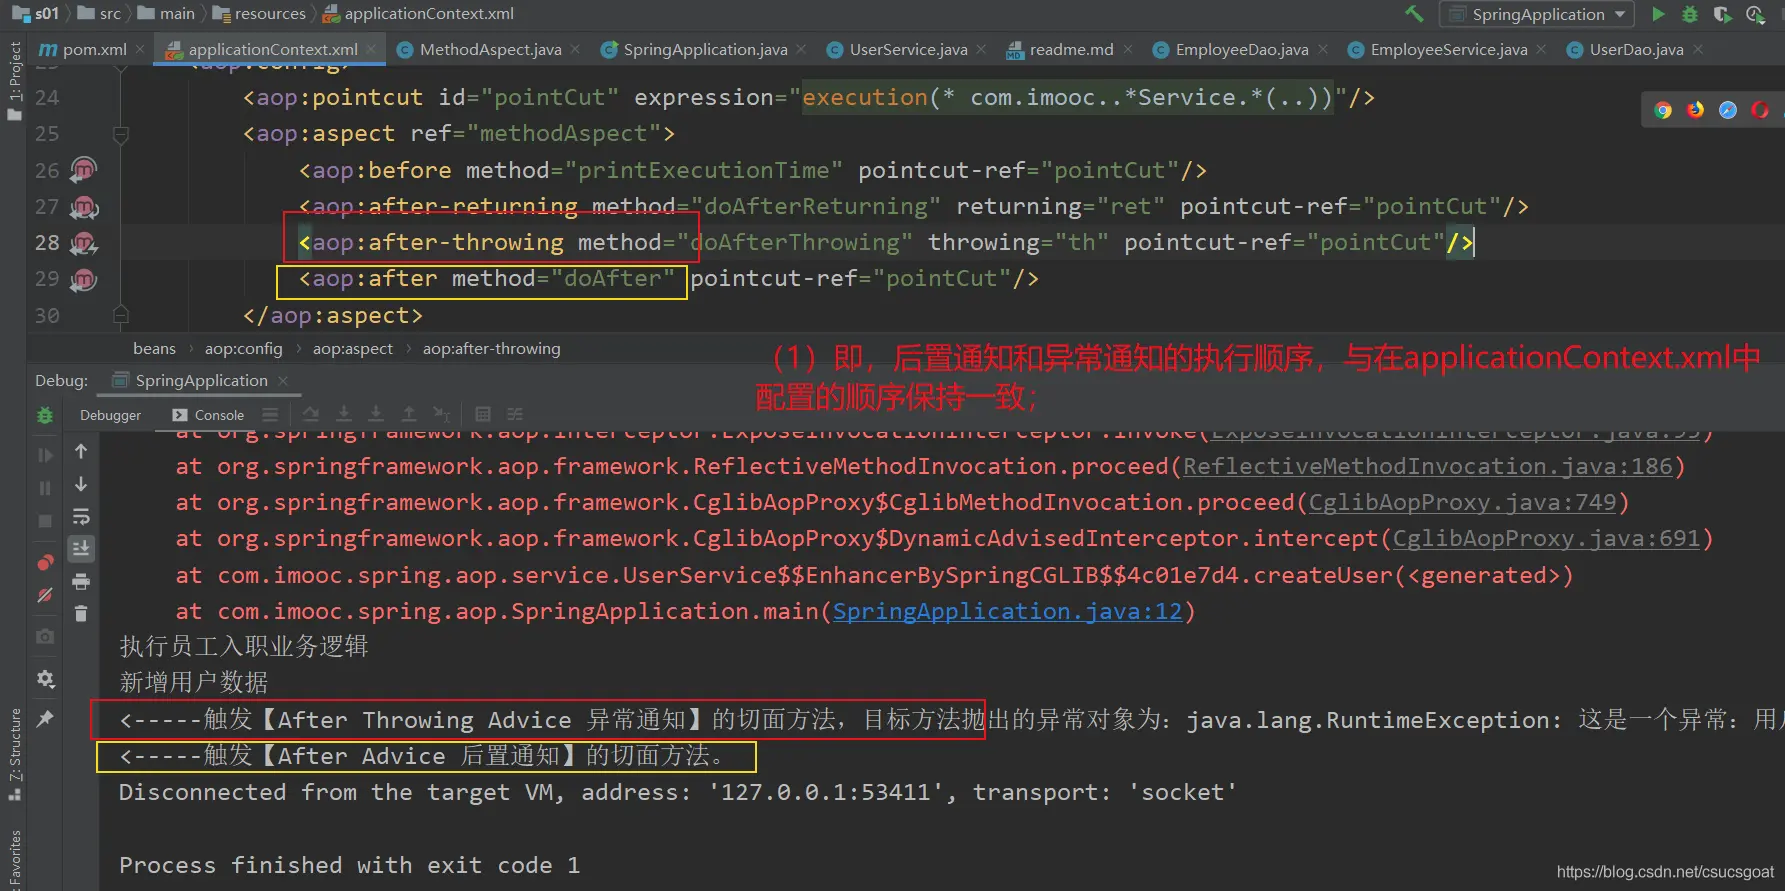
Task: Click the Pause Program icon in Debug panel
Action: [45, 488]
